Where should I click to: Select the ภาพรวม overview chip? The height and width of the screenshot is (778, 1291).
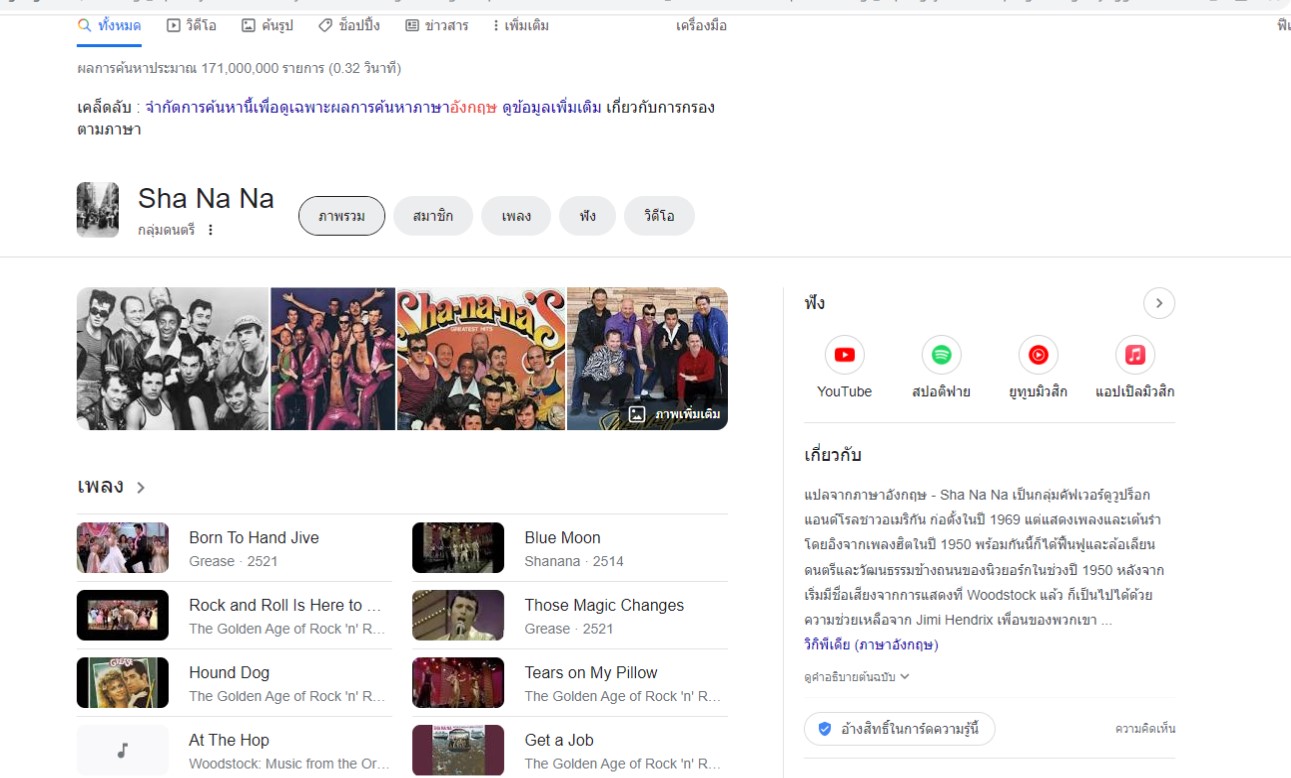pyautogui.click(x=342, y=216)
